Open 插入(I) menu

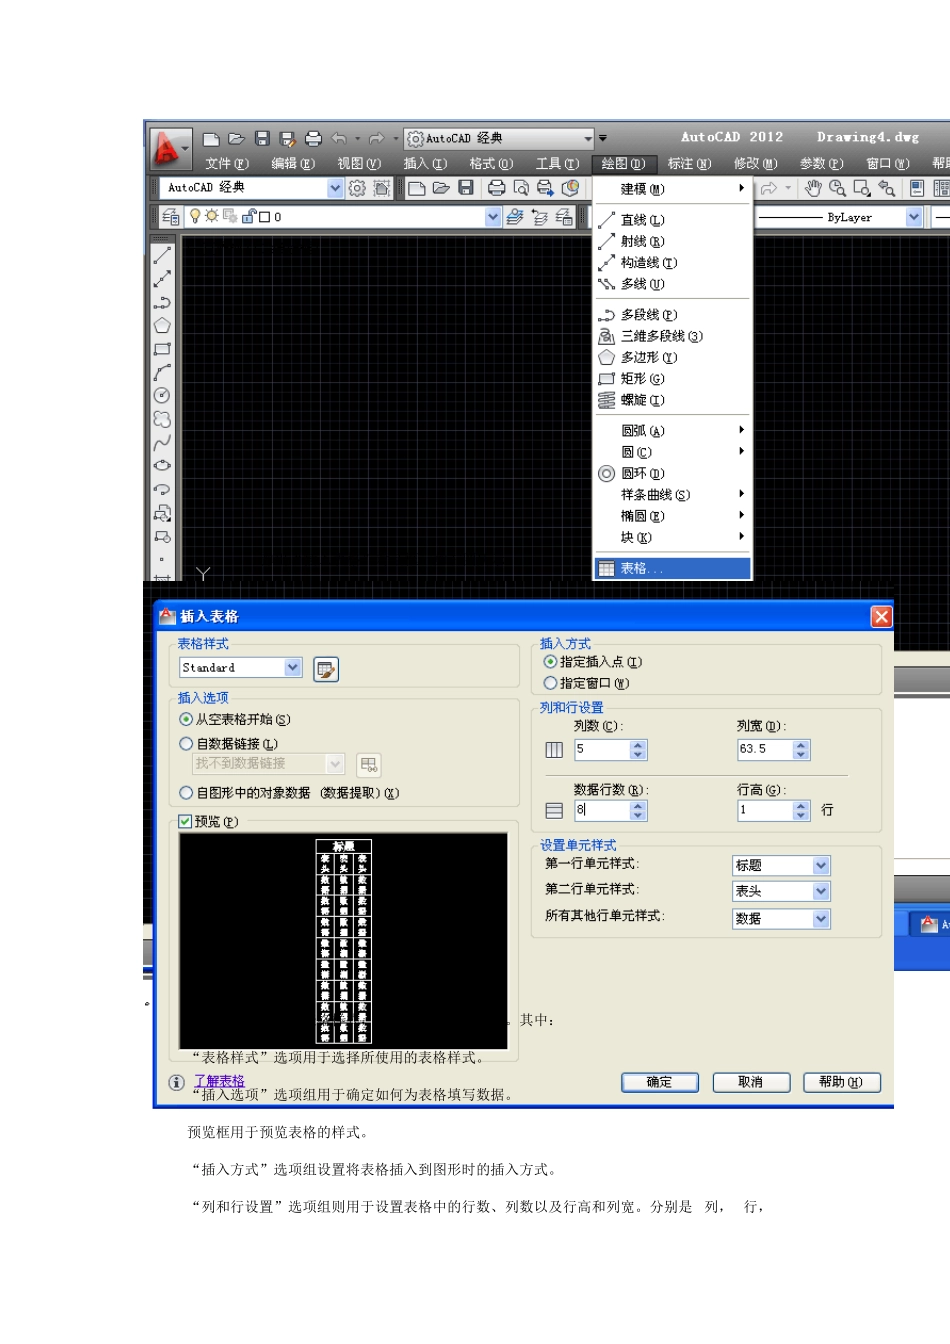click(x=425, y=164)
